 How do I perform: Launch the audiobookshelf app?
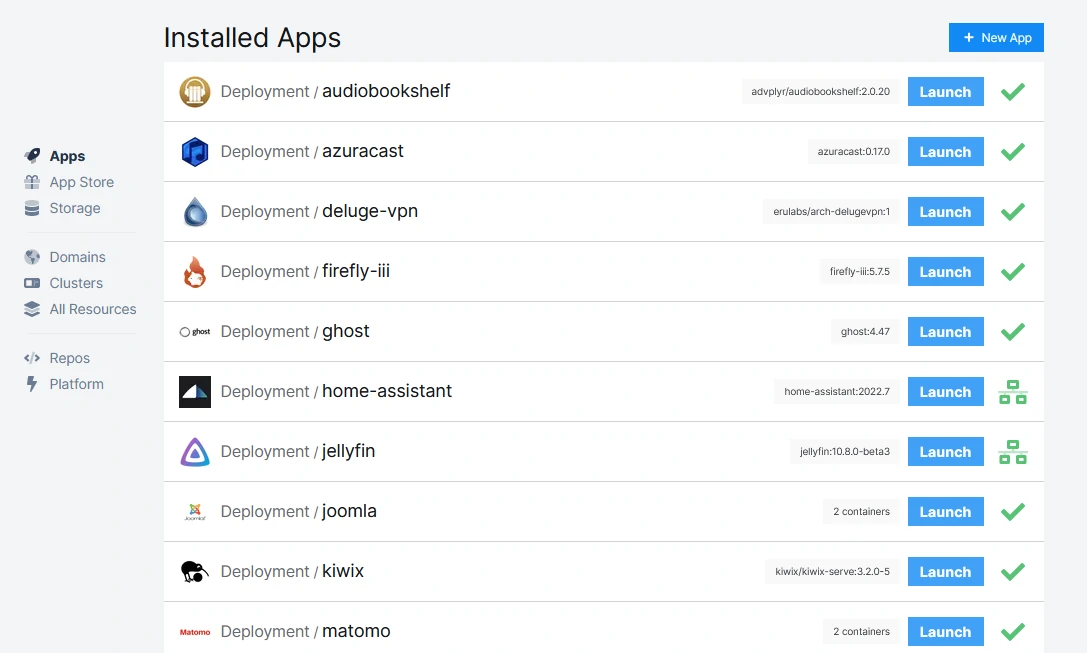click(946, 92)
